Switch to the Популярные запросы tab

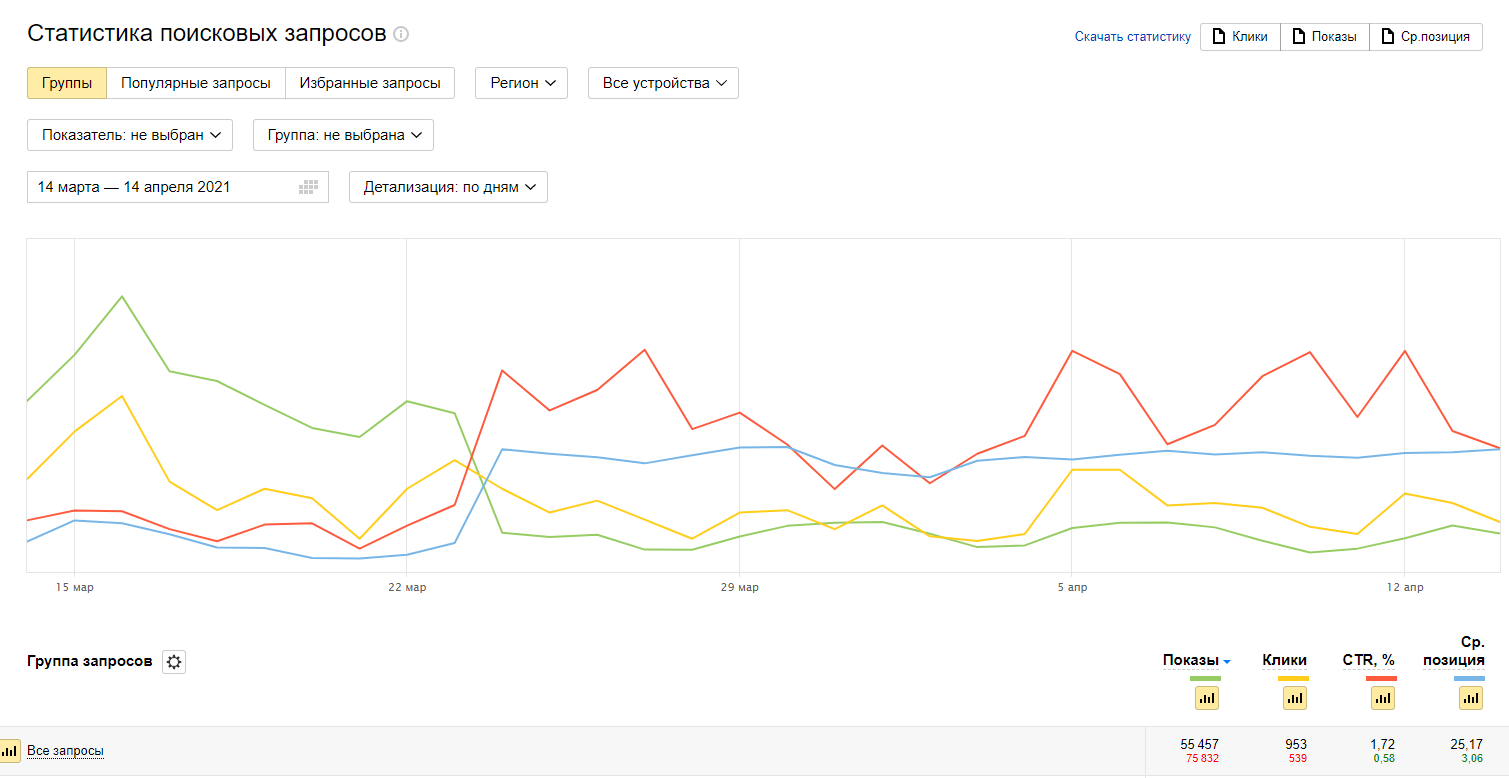pyautogui.click(x=196, y=83)
